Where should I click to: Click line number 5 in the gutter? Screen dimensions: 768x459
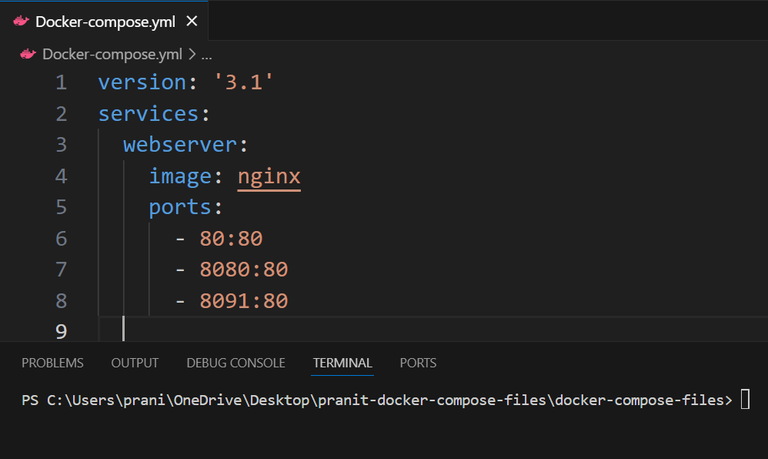[61, 207]
